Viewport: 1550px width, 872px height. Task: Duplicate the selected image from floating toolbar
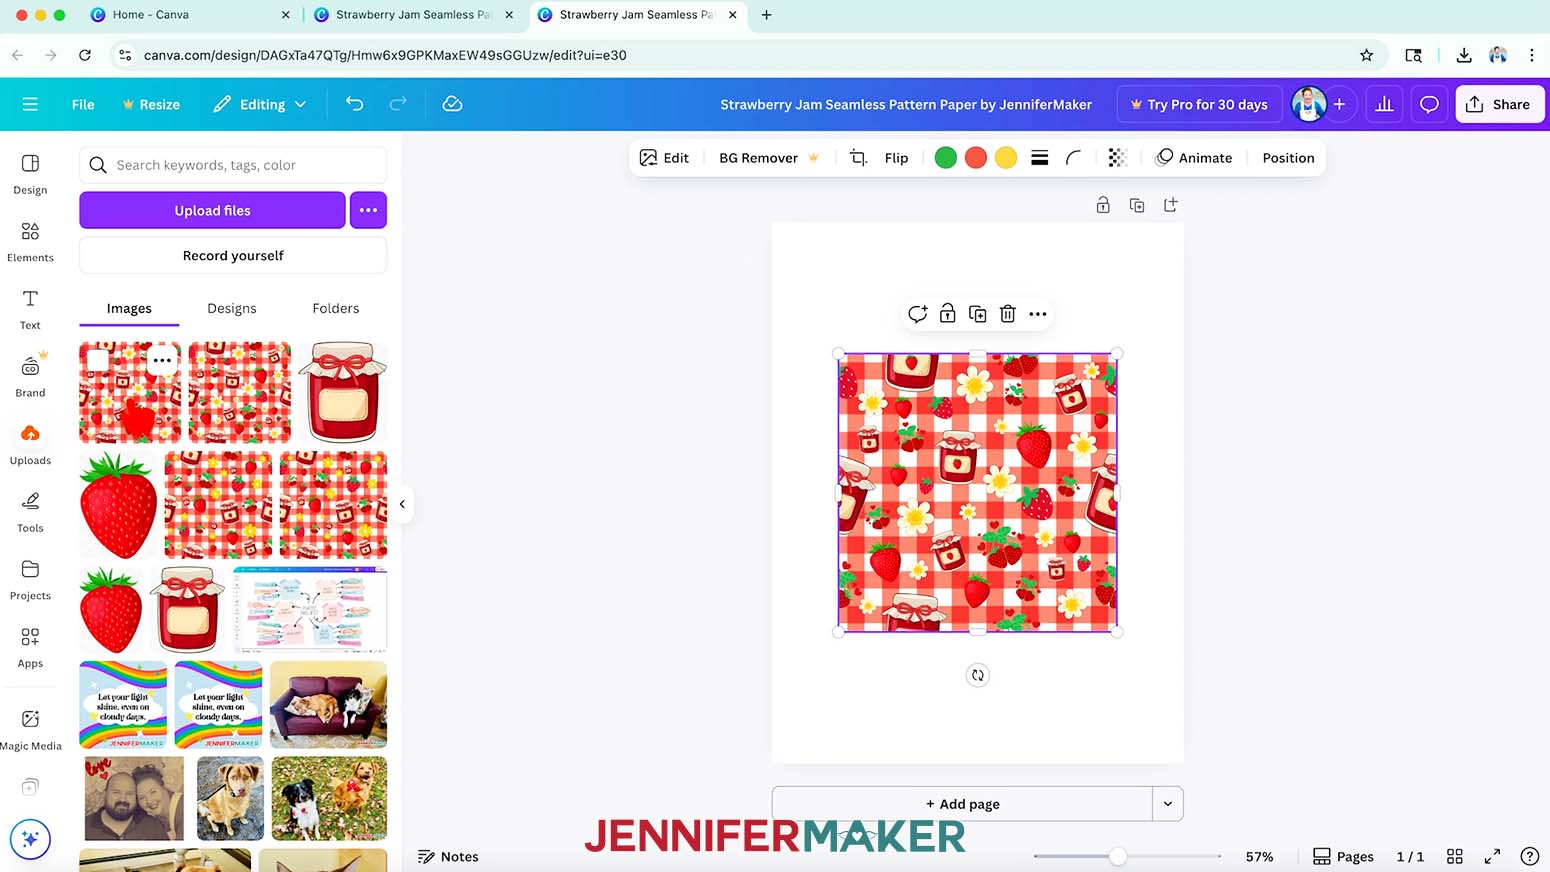(978, 314)
